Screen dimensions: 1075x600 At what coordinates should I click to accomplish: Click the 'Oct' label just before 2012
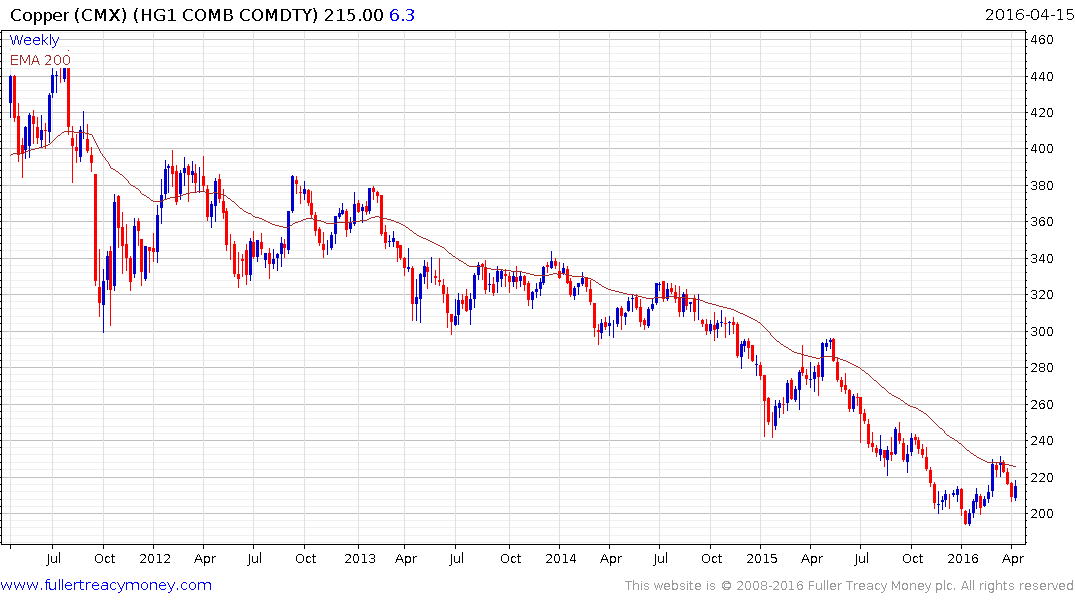pos(104,558)
